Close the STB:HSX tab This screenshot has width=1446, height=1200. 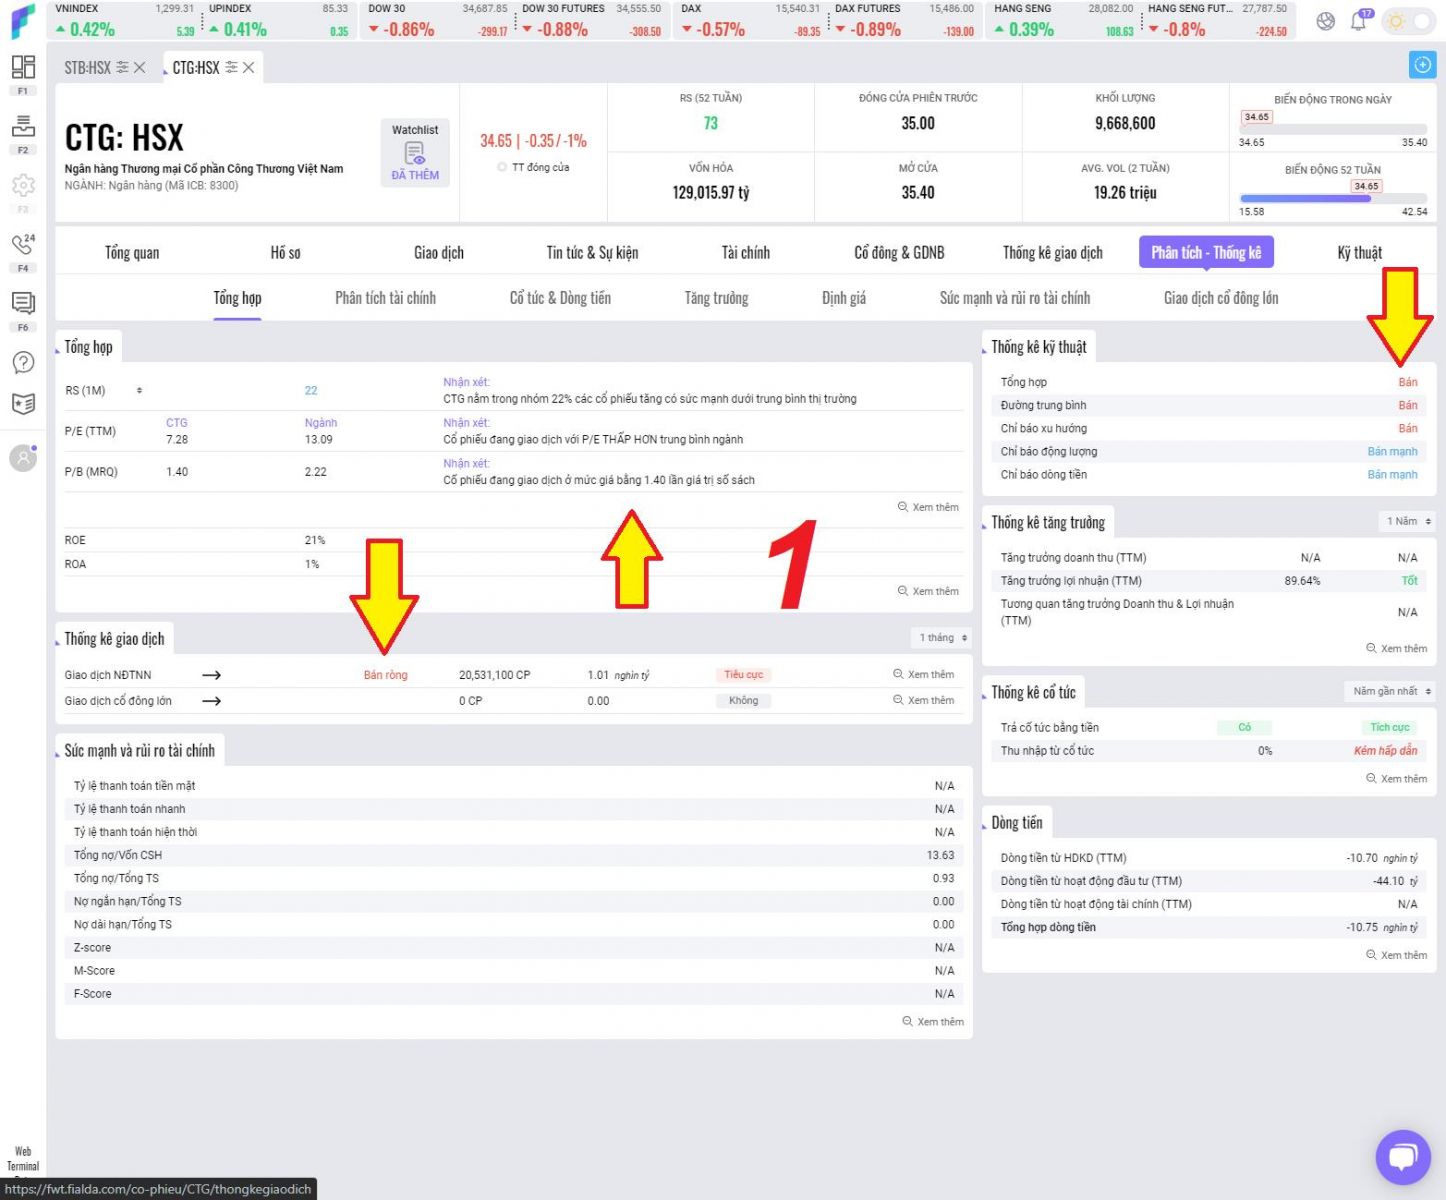140,67
